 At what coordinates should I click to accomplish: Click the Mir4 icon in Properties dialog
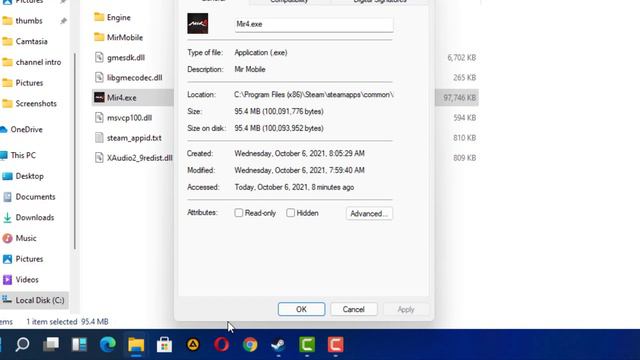198,23
